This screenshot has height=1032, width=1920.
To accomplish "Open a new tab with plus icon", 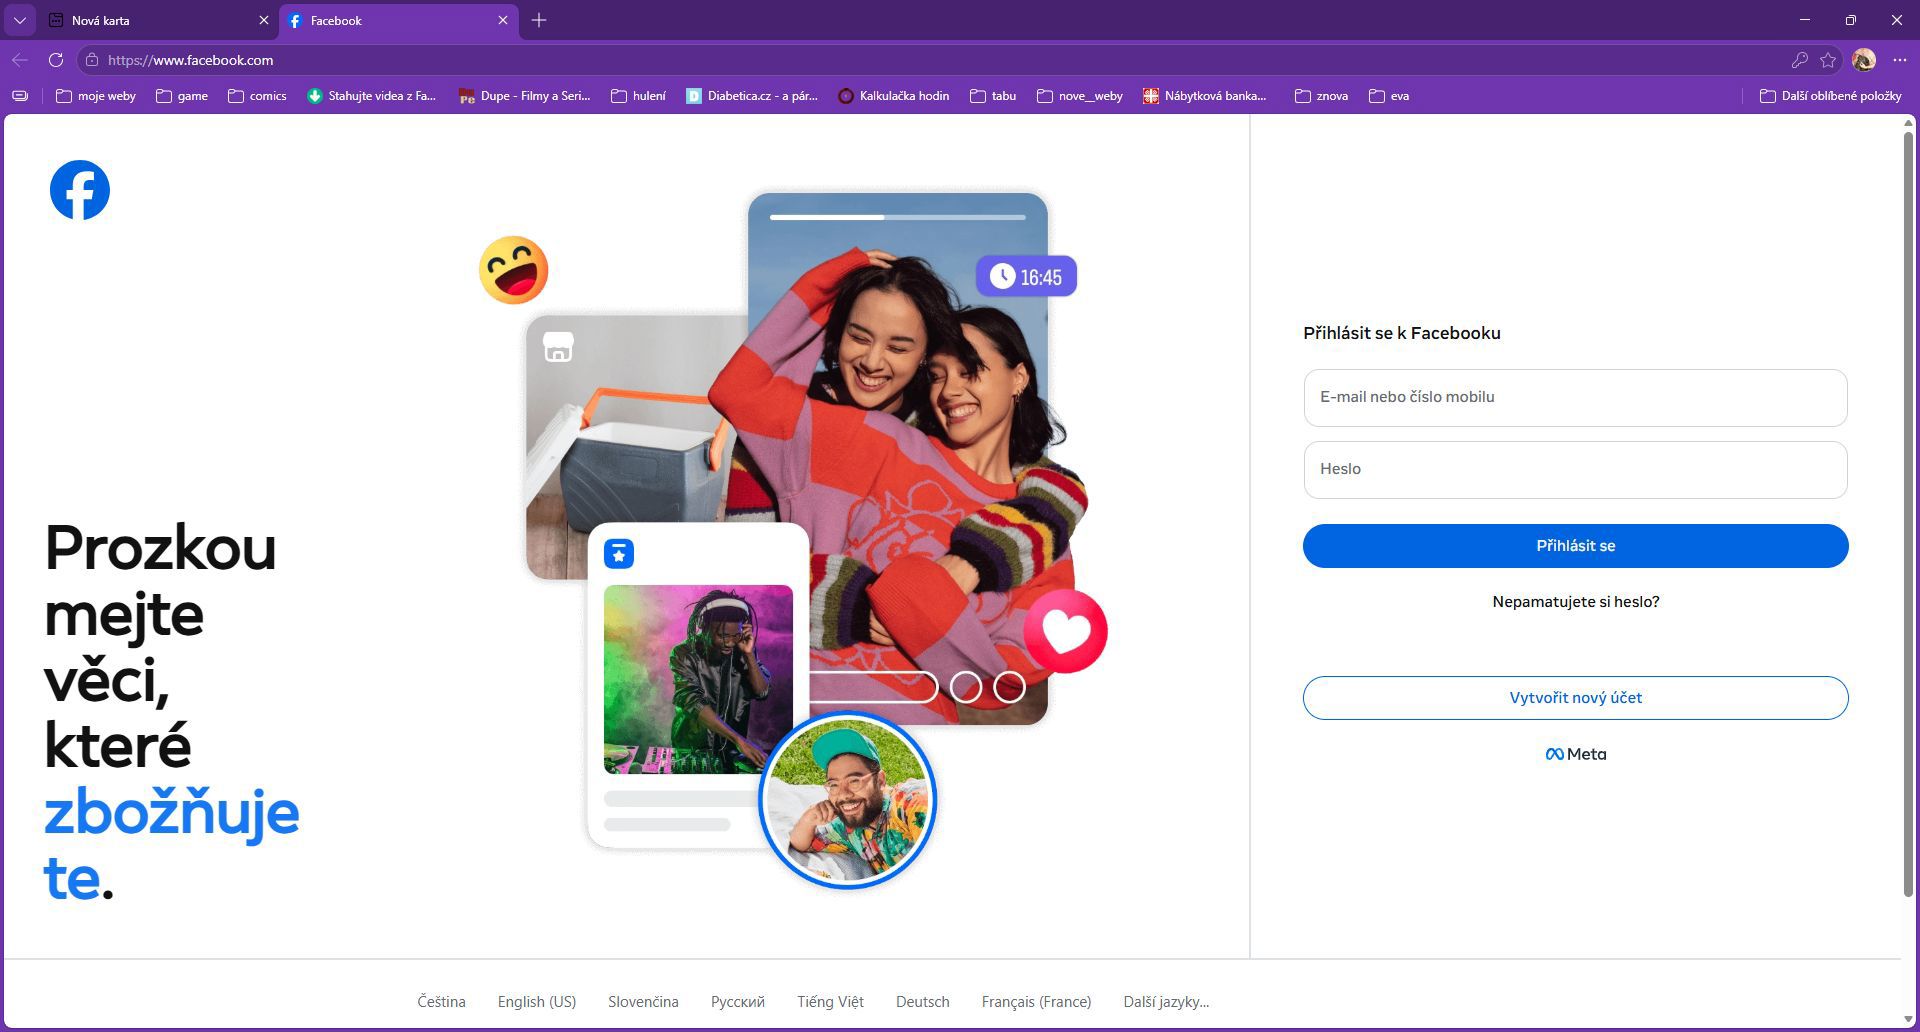I will (539, 20).
